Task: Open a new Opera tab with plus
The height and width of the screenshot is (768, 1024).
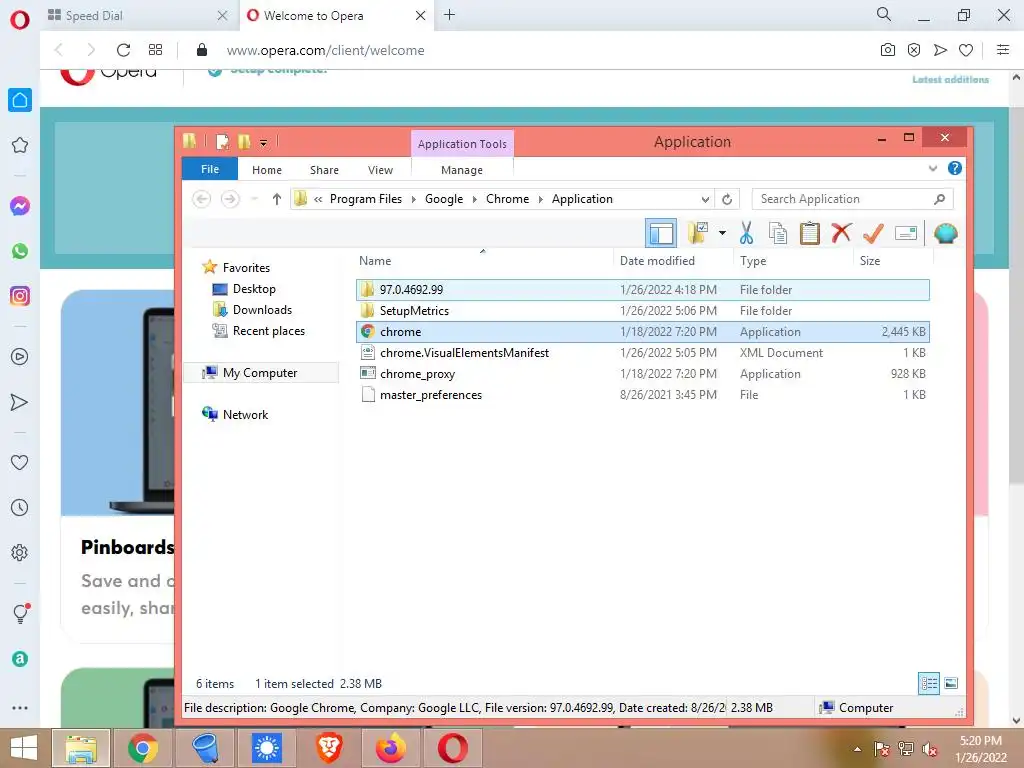Action: pos(449,15)
